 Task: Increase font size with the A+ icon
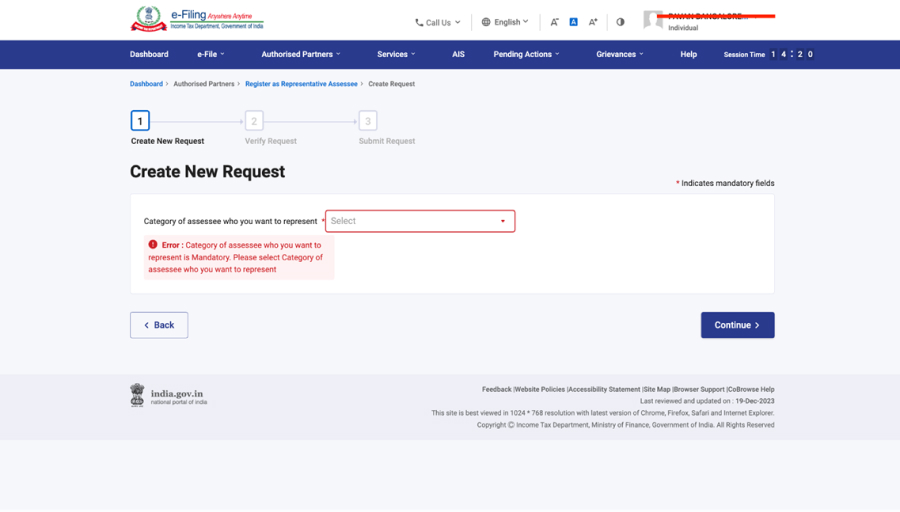tap(593, 22)
